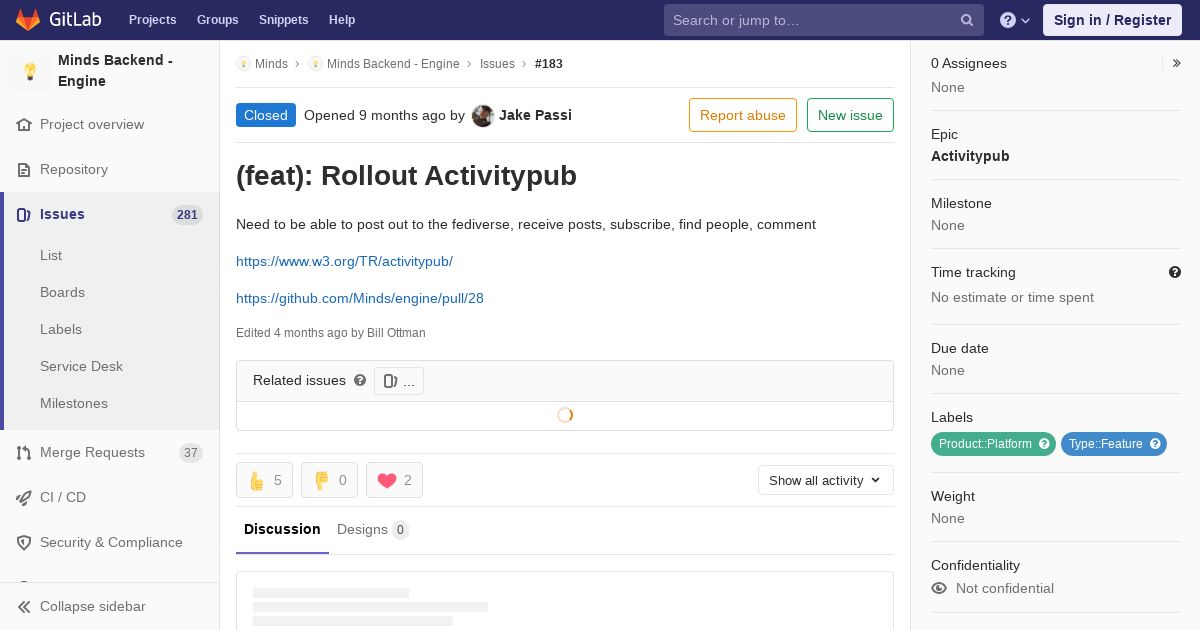Open the Issues List submenu item
Screen dimensions: 1200x630
[51, 255]
